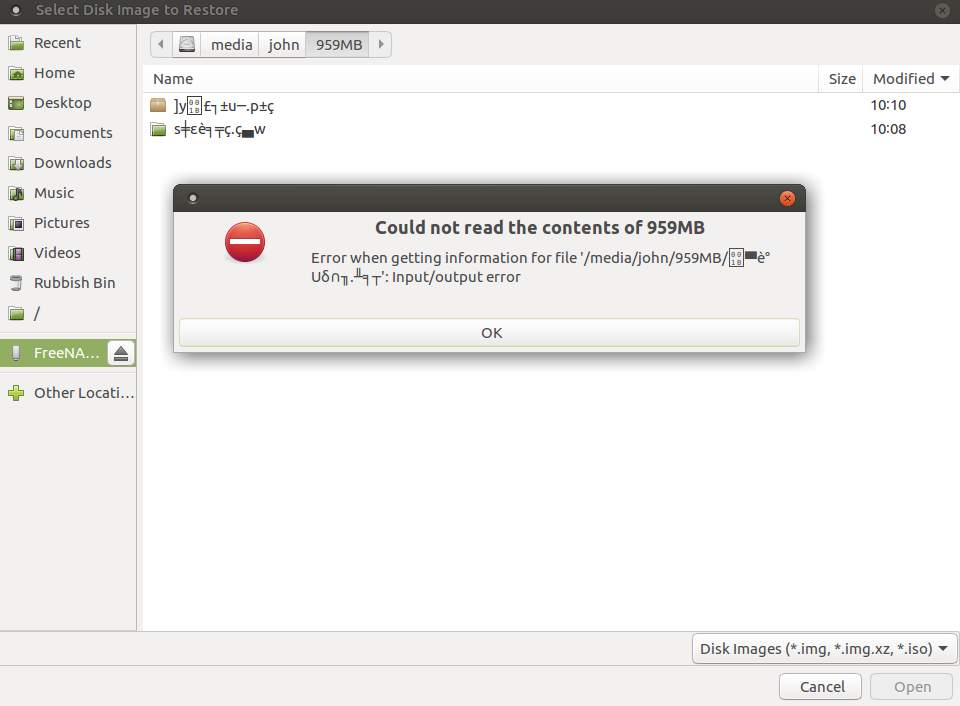
Task: Click the john path segment
Action: coord(283,44)
